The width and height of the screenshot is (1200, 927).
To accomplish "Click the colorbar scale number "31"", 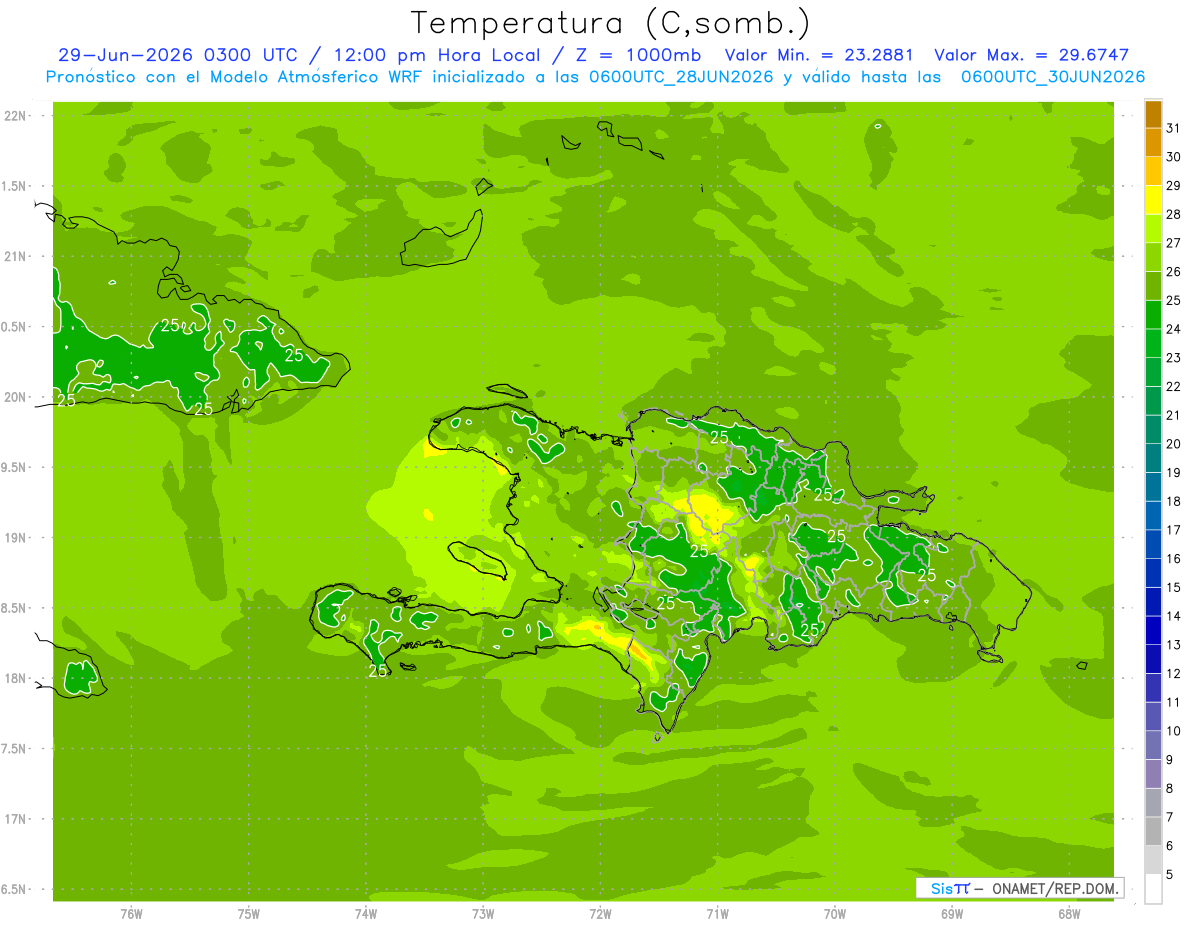I will click(x=1174, y=128).
